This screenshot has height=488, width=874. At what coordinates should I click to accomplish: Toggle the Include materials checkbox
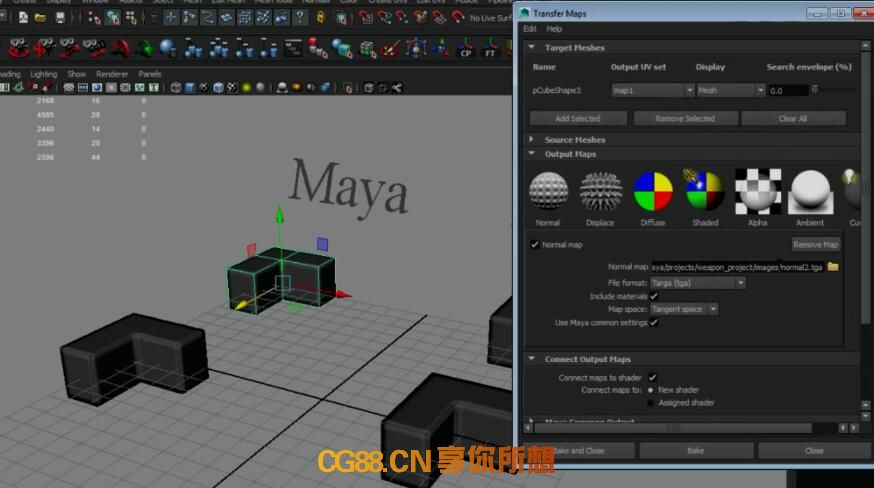[654, 296]
